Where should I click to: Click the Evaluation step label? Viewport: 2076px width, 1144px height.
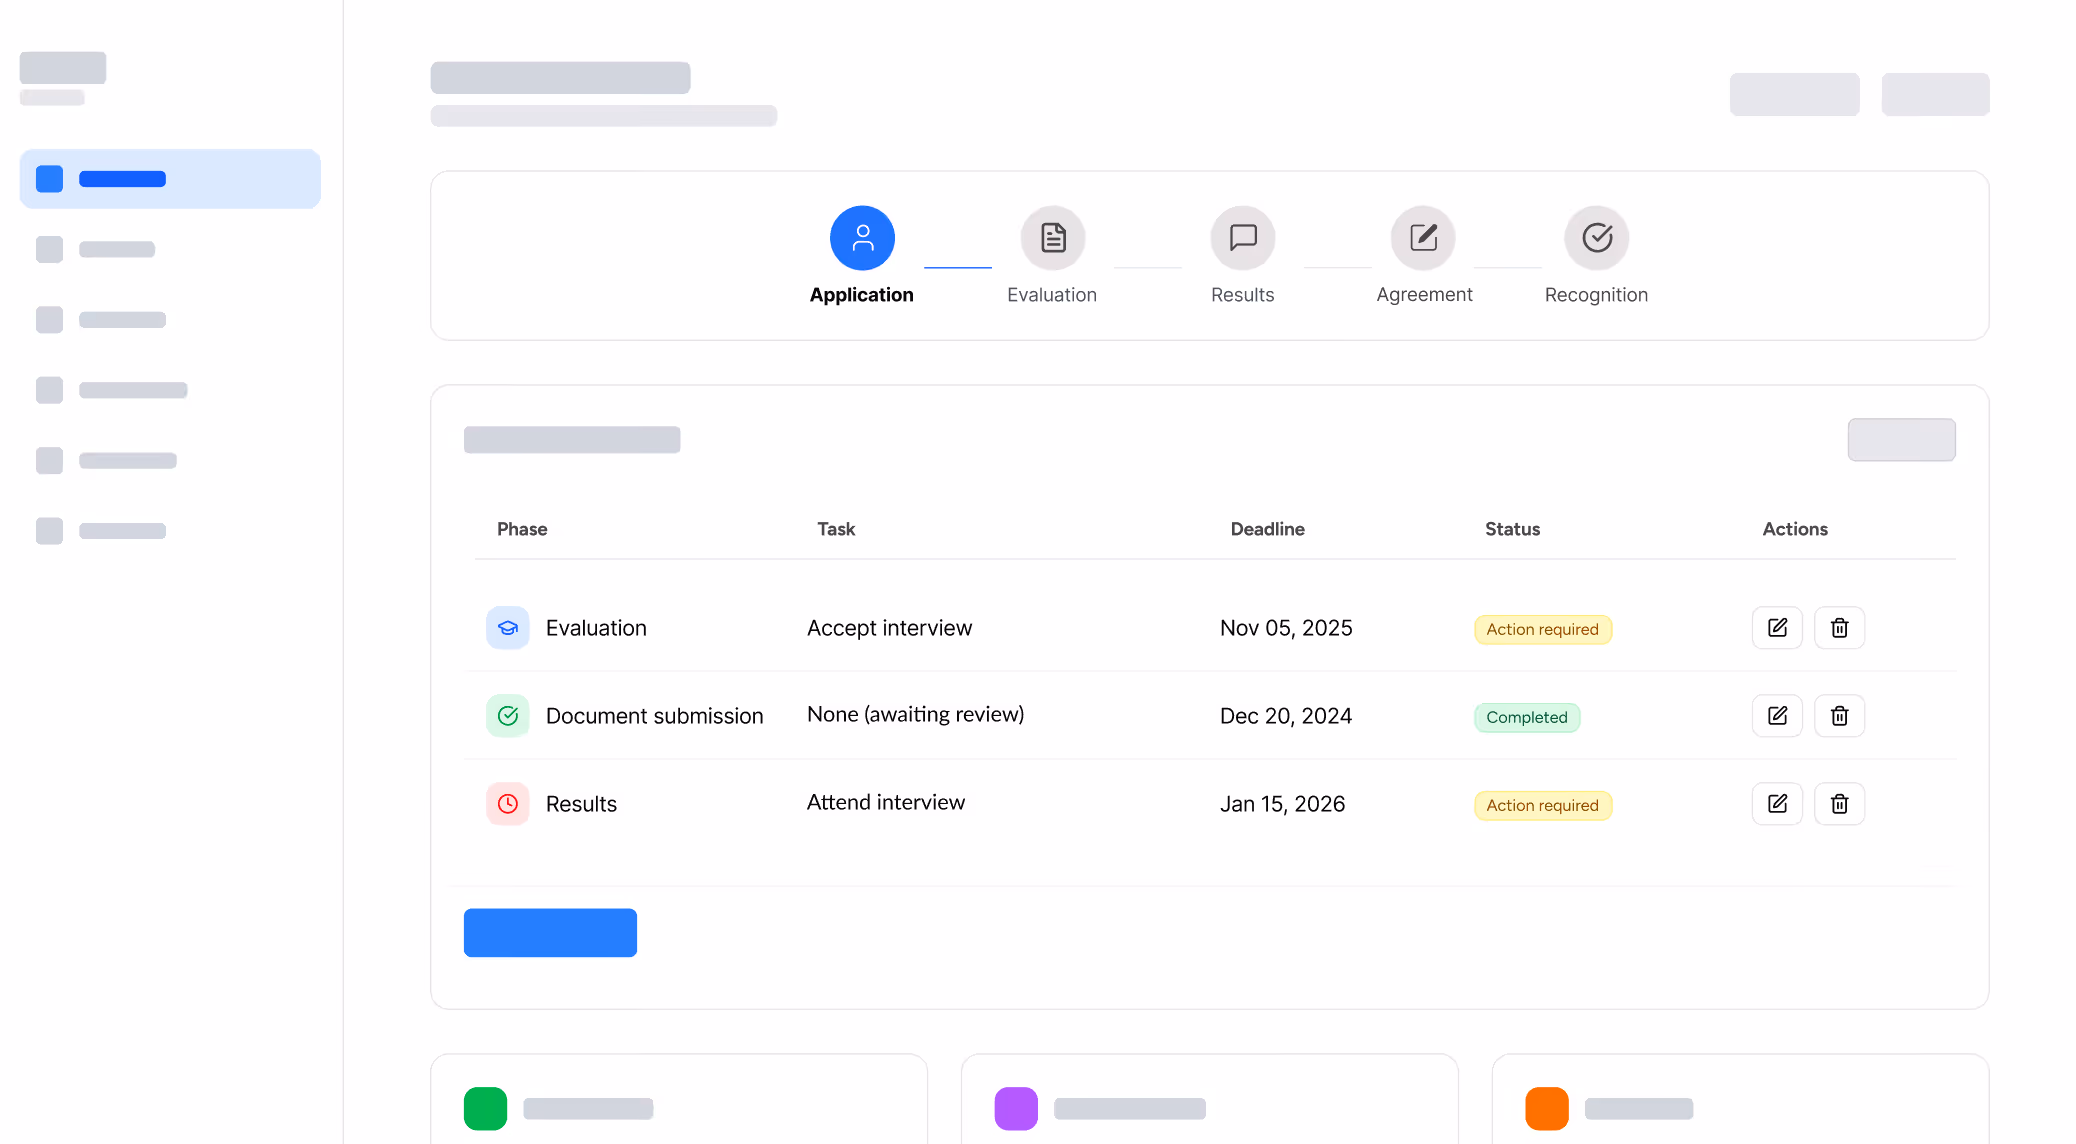[1052, 295]
